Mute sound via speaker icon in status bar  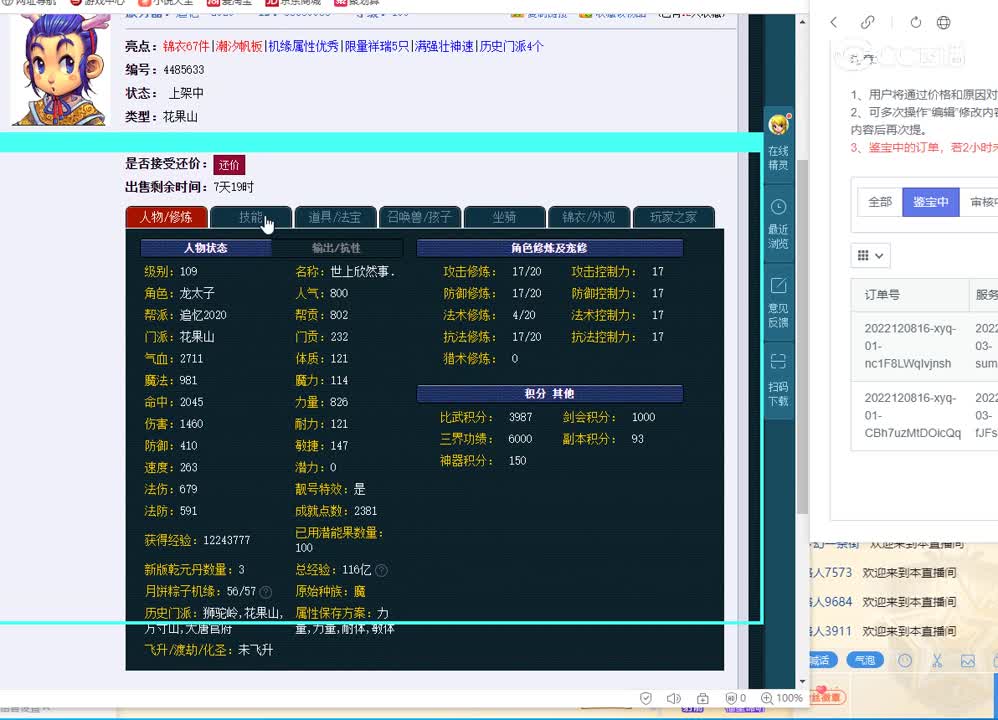(673, 698)
